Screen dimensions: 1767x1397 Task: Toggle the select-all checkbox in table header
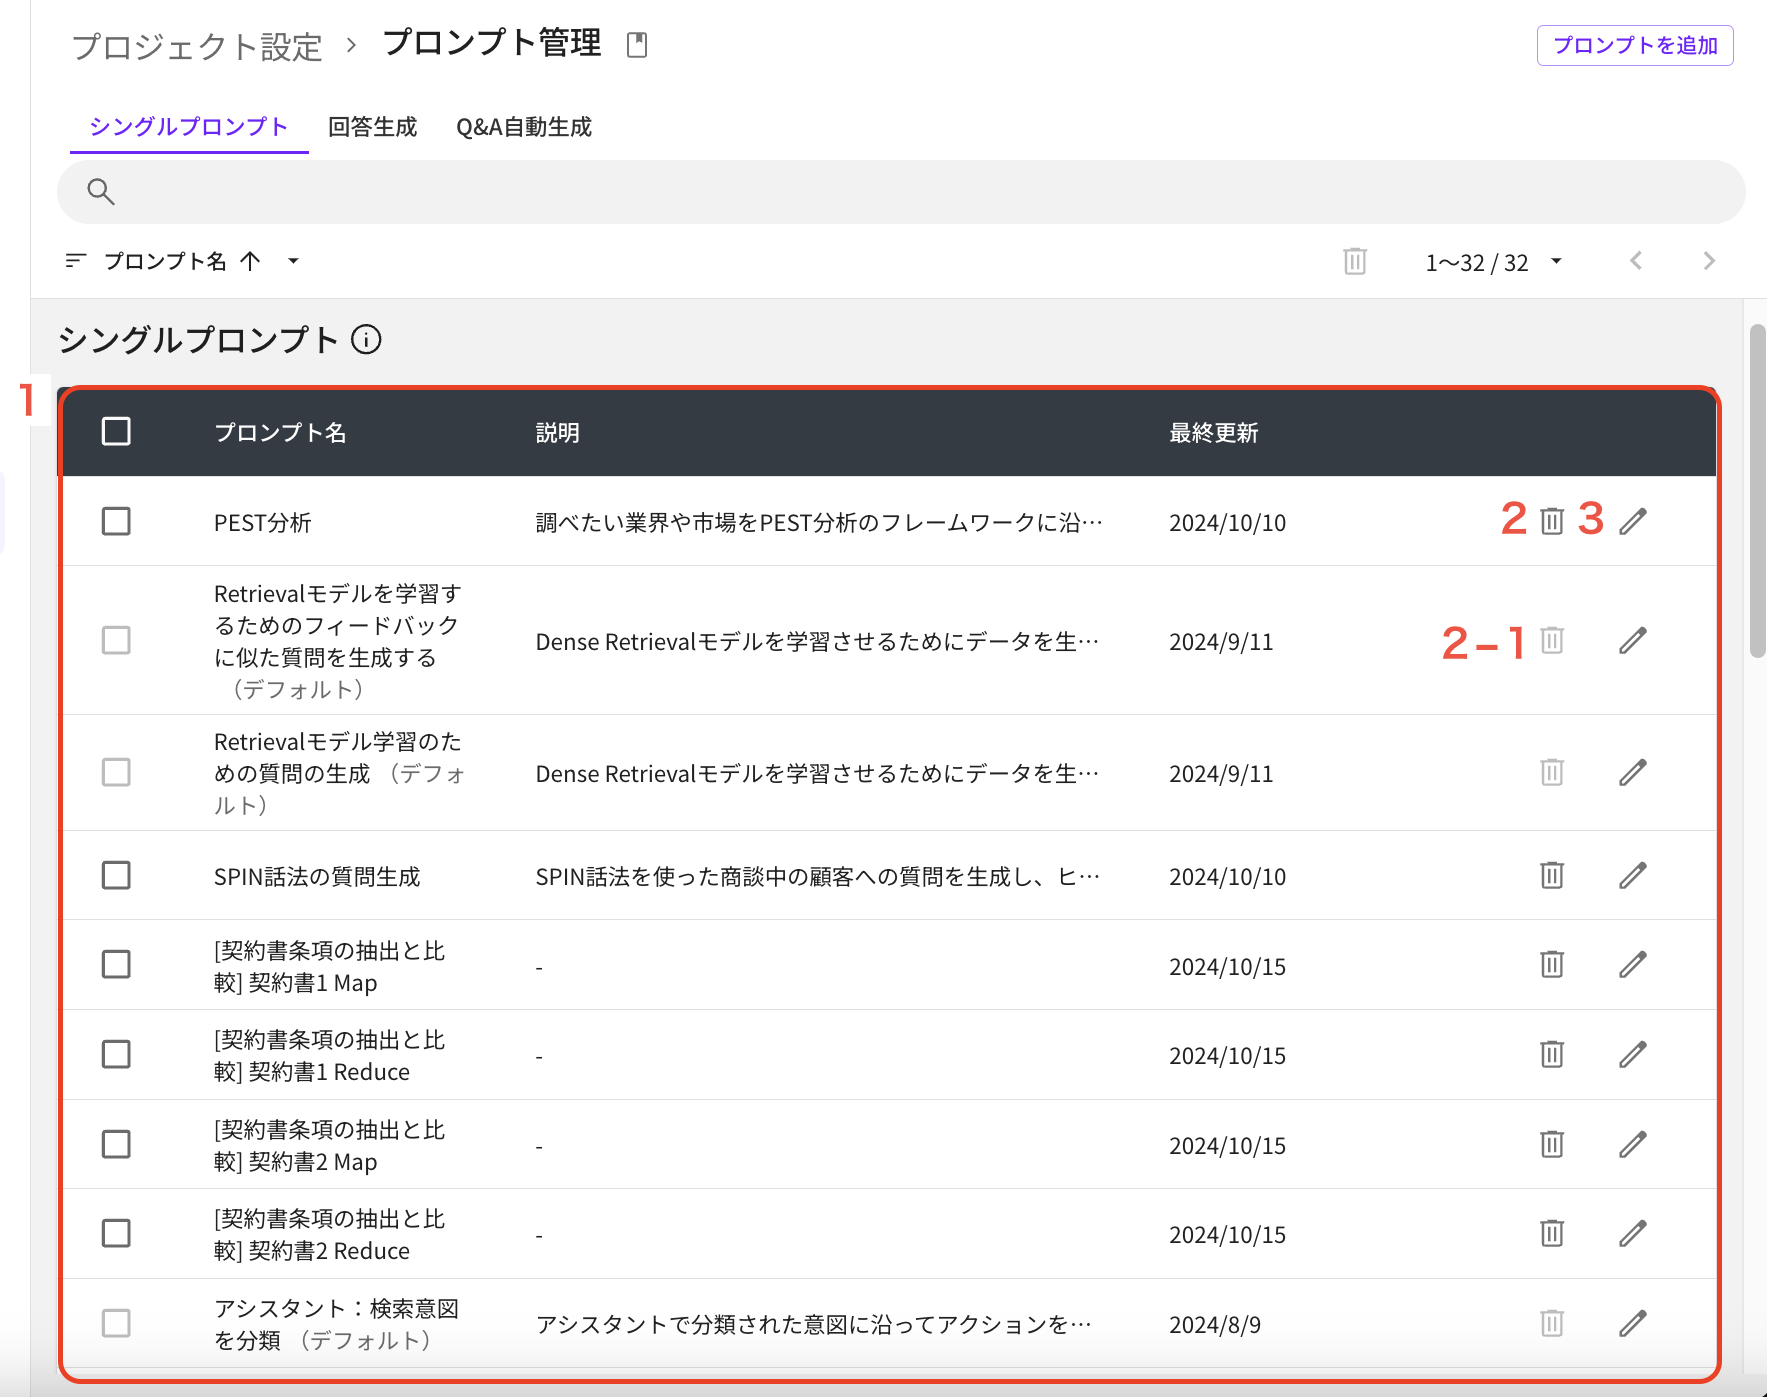[x=116, y=432]
